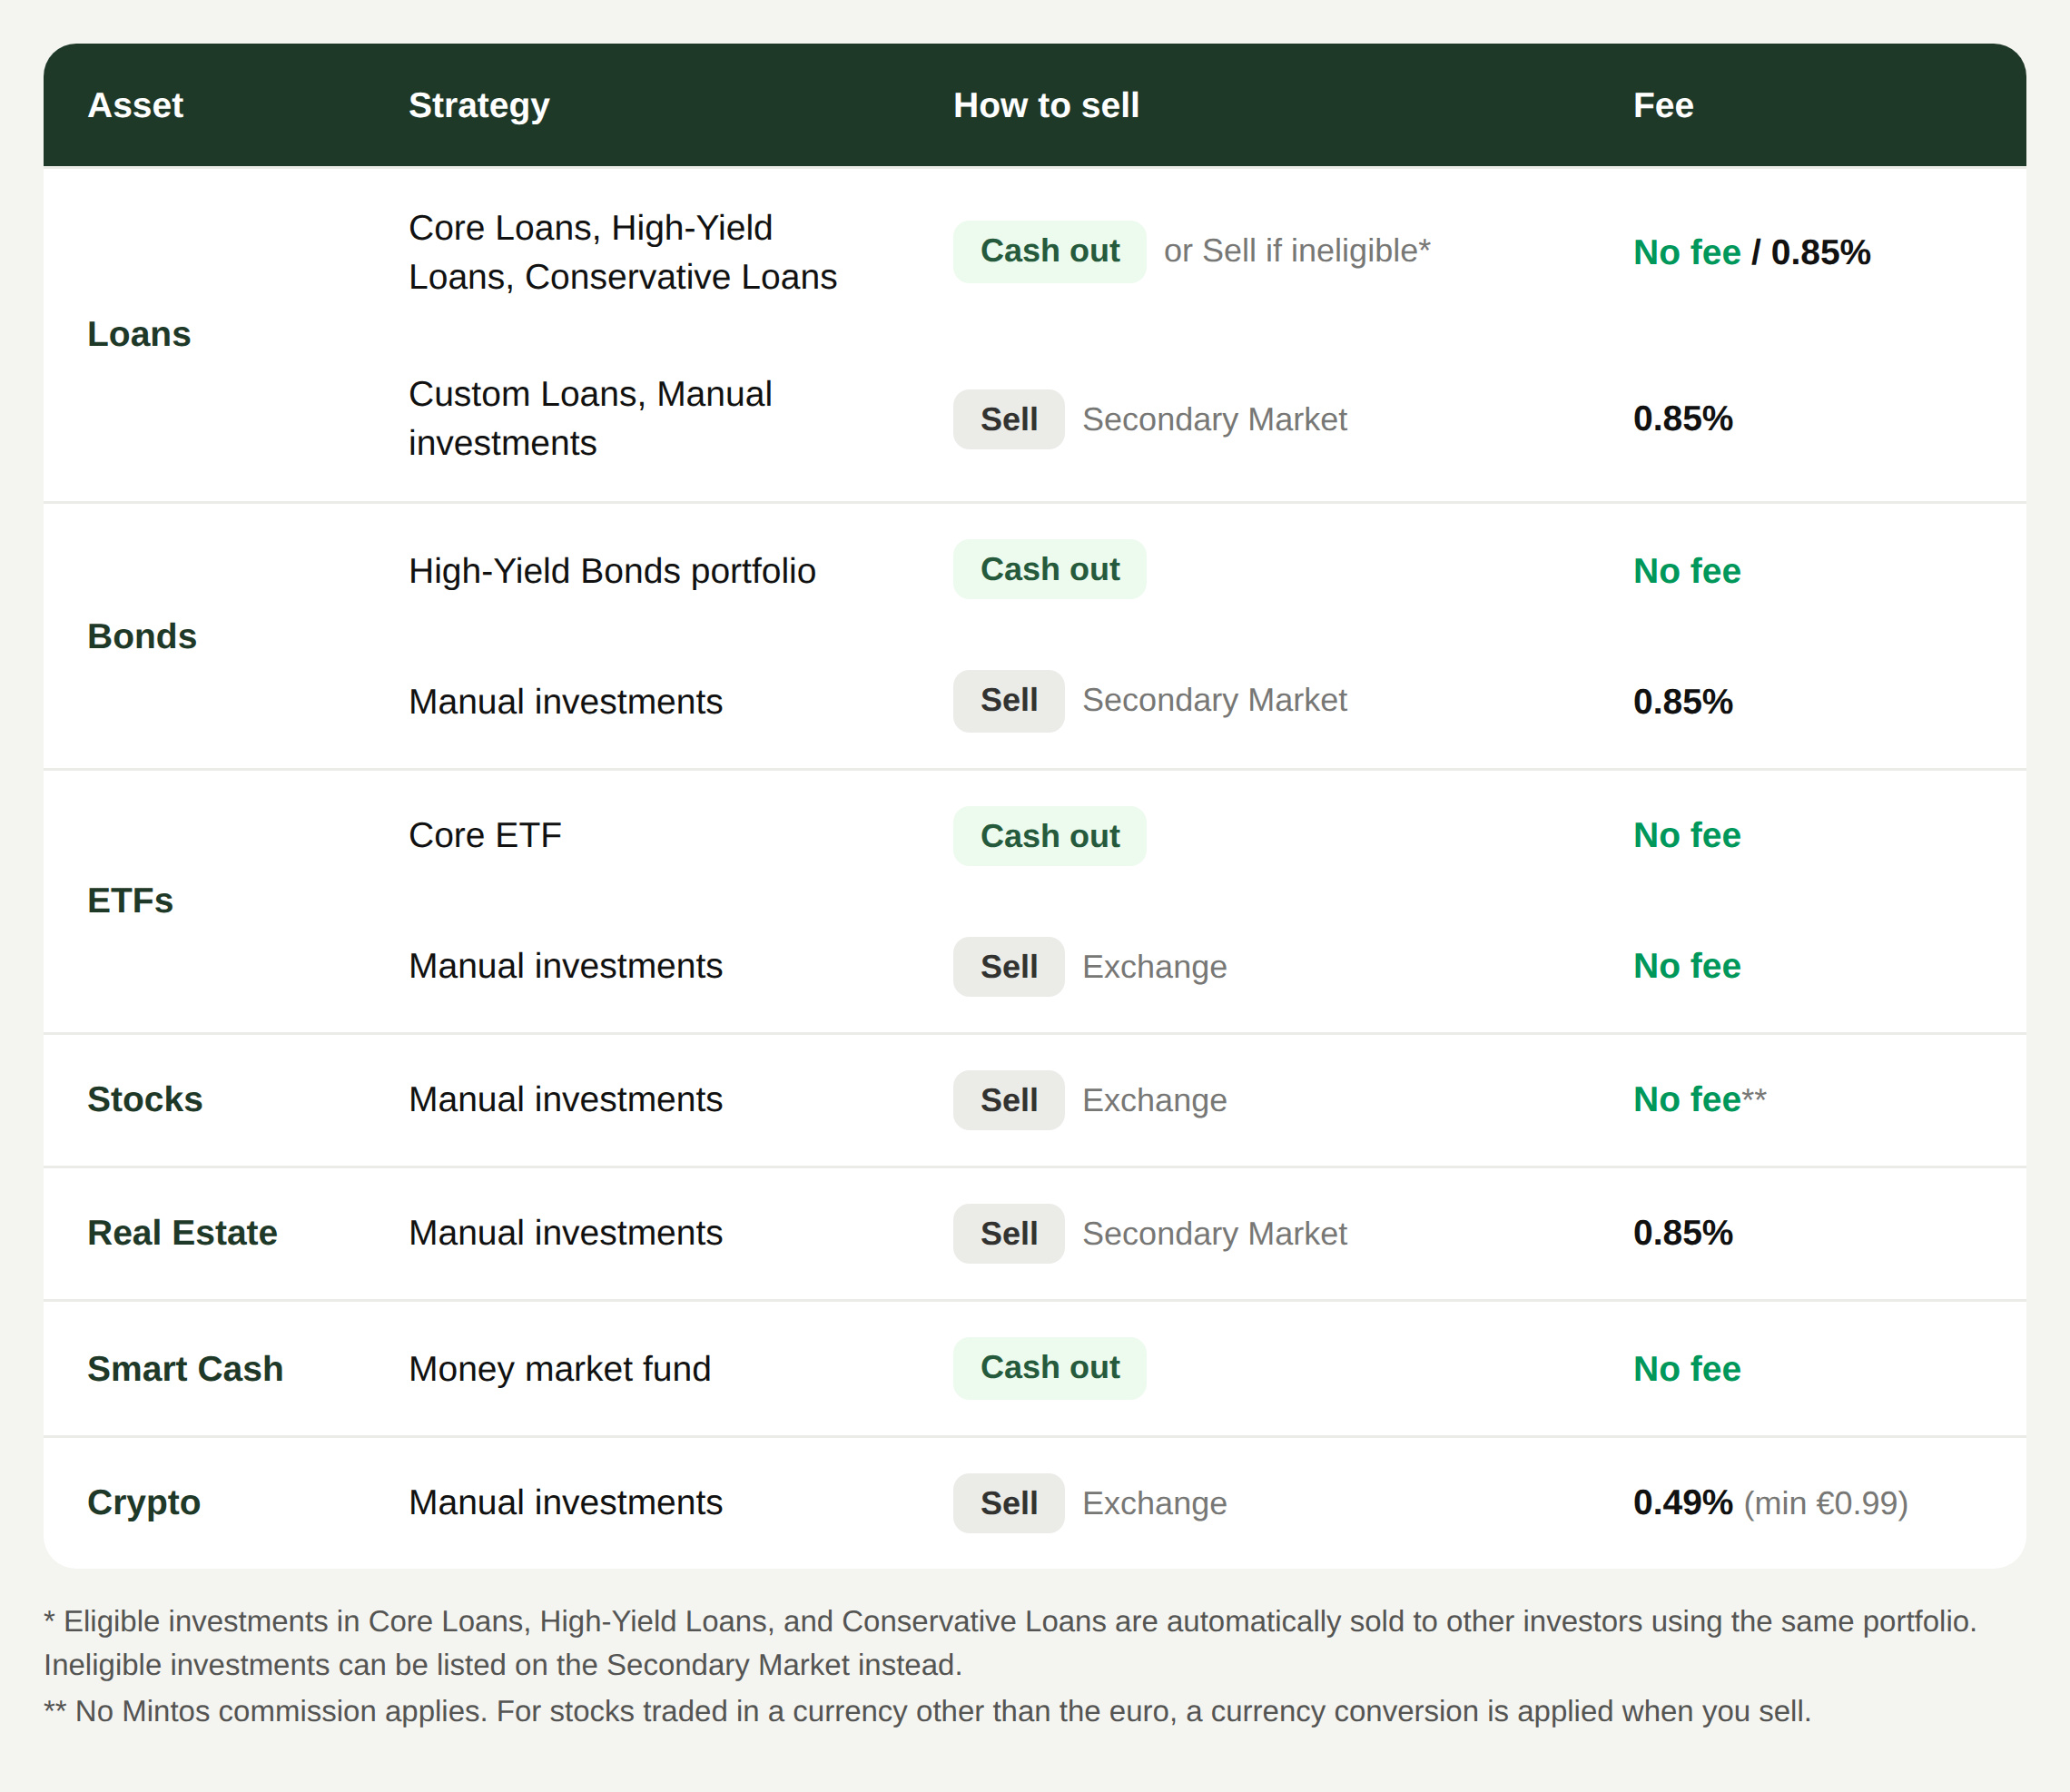Click 'No fee' for Core ETF
Screen dimensions: 2070x1792
pos(1686,835)
